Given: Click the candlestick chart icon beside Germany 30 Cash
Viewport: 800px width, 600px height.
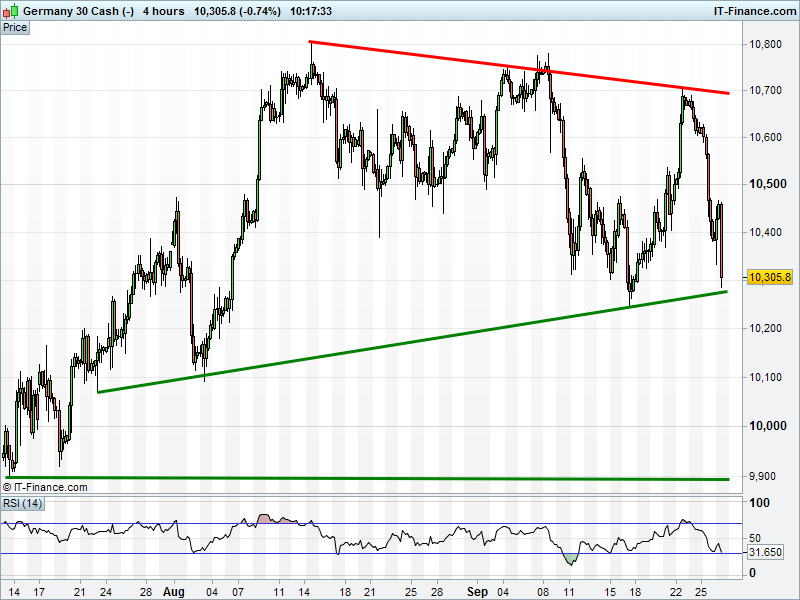Looking at the screenshot, I should pos(11,11).
